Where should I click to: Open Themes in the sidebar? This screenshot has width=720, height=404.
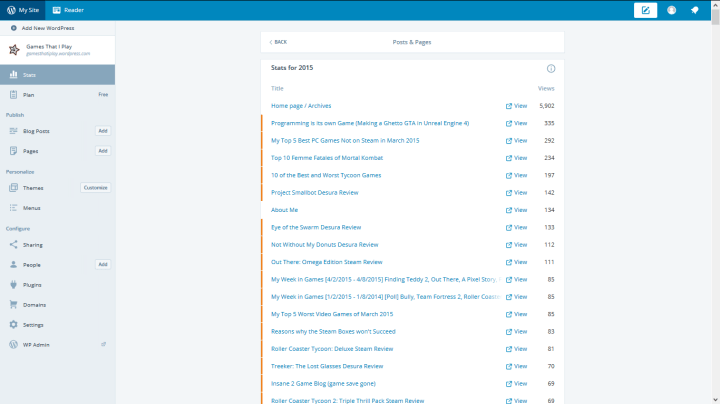point(33,188)
